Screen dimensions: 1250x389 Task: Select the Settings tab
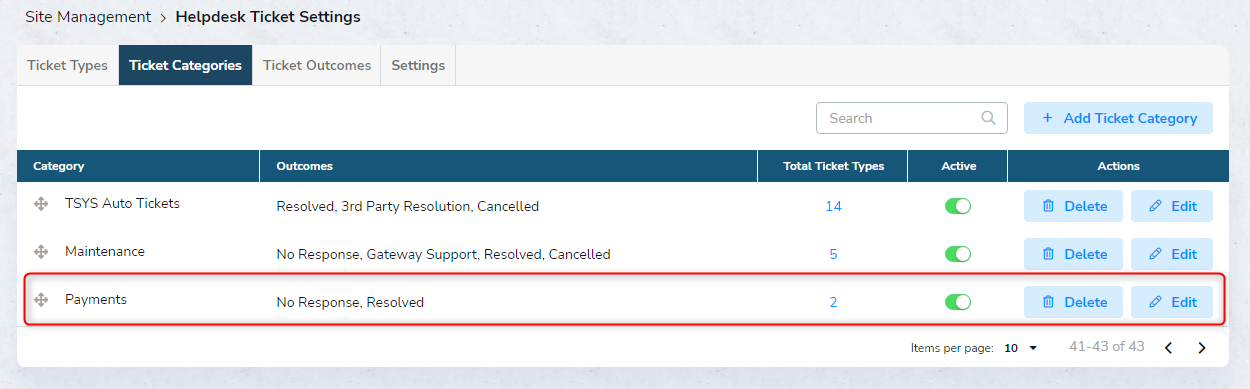coord(418,65)
